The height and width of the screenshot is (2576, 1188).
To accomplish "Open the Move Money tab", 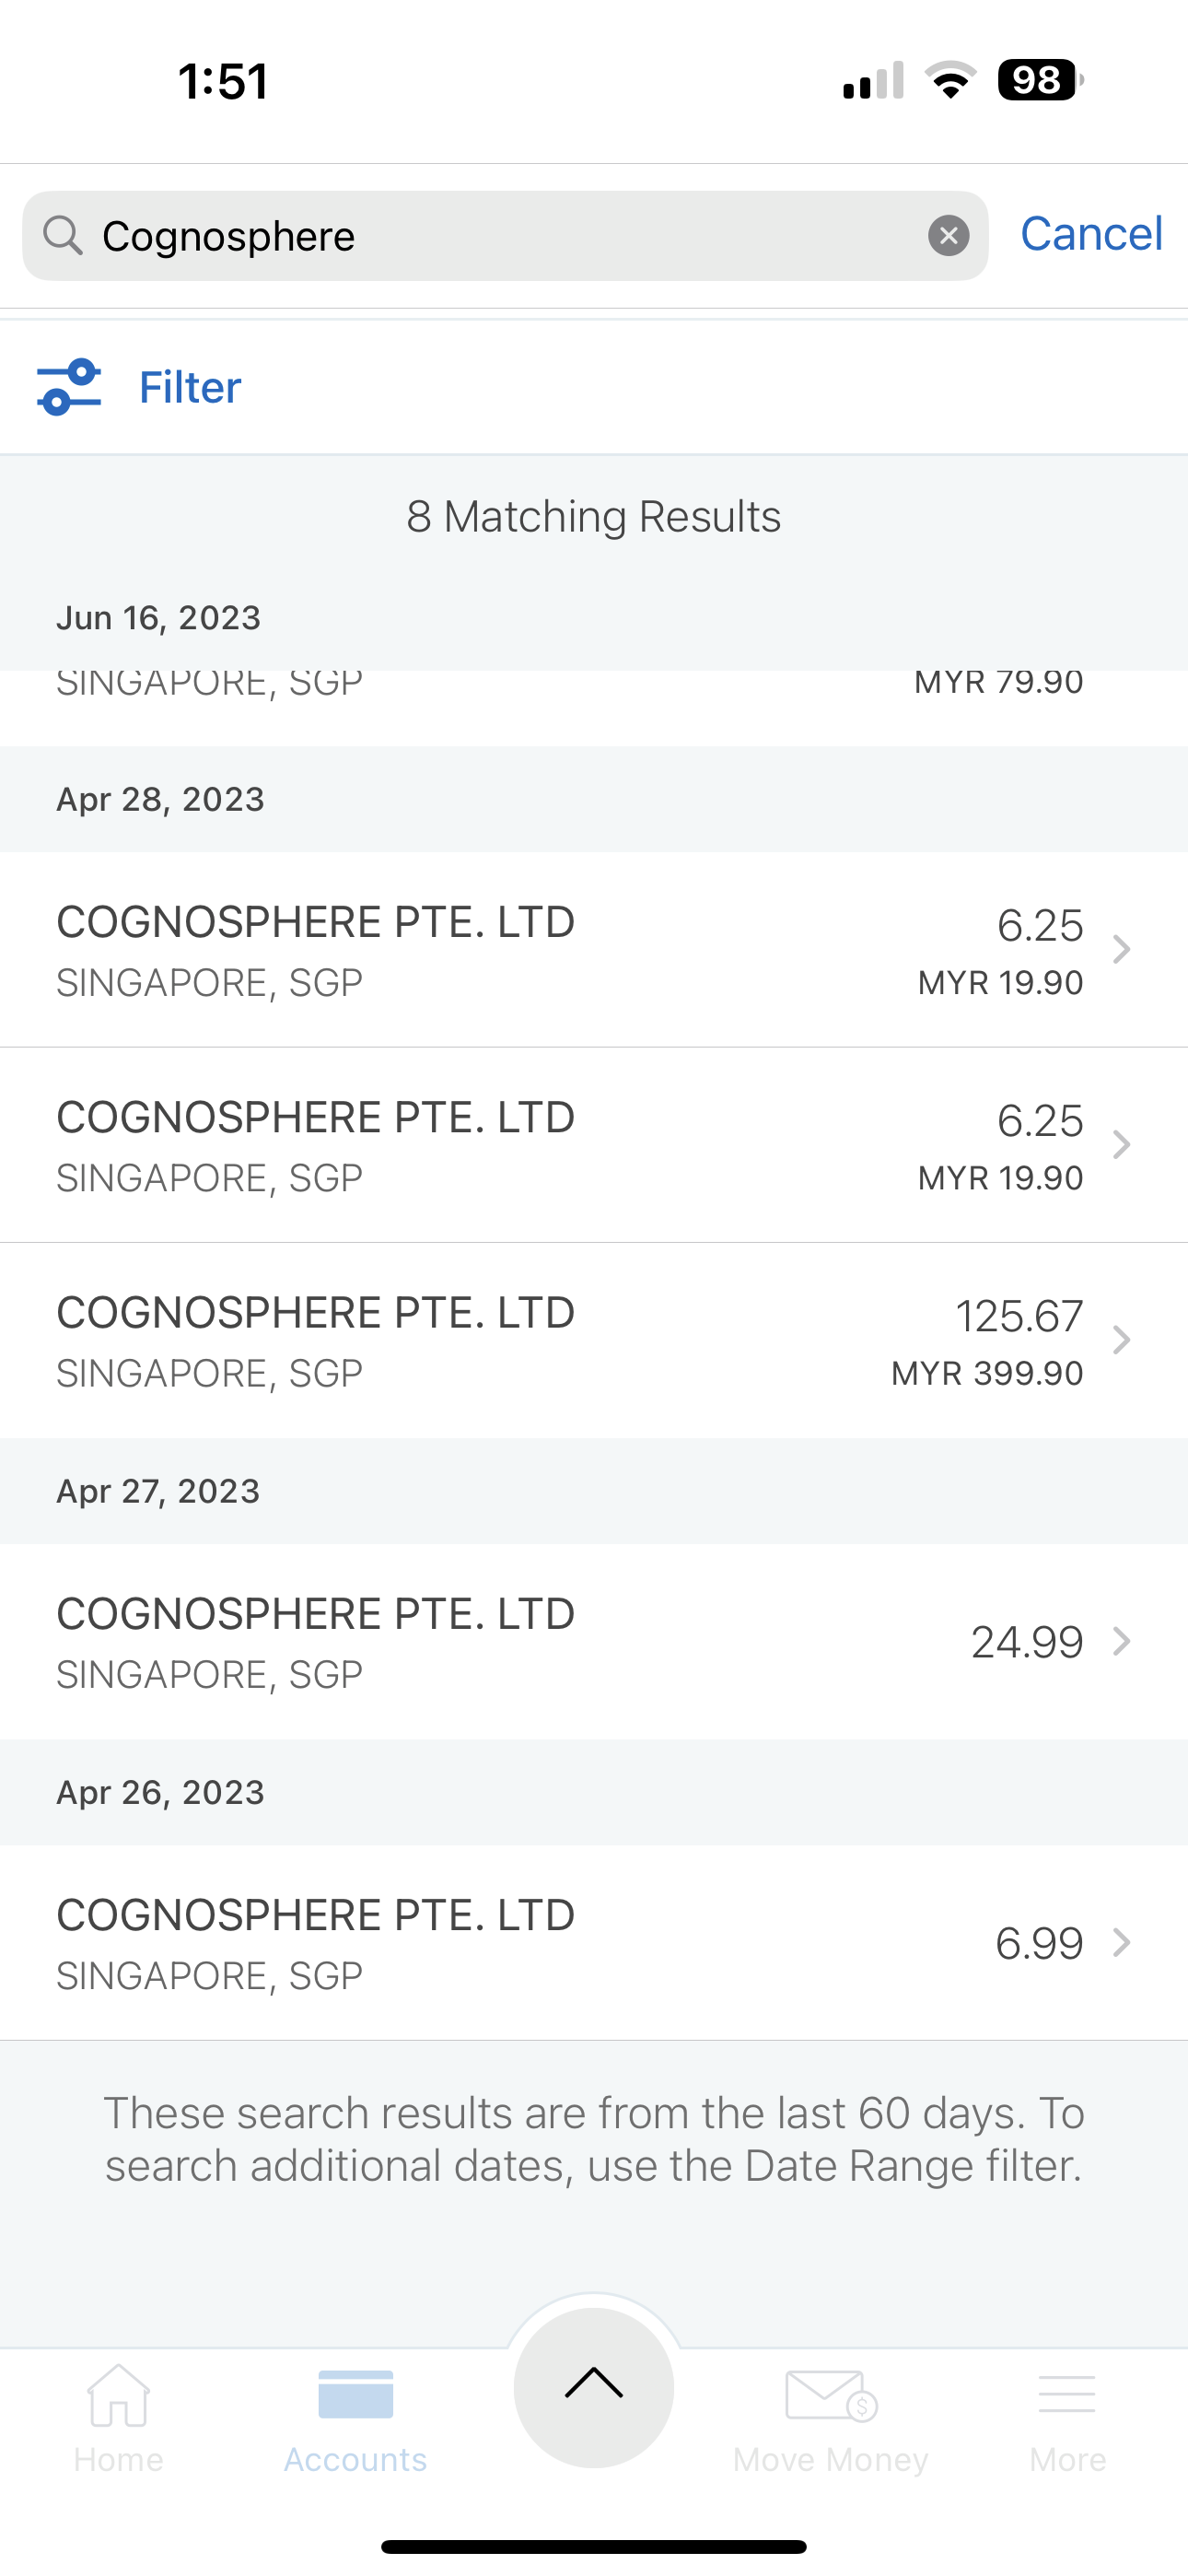I will pyautogui.click(x=830, y=2420).
